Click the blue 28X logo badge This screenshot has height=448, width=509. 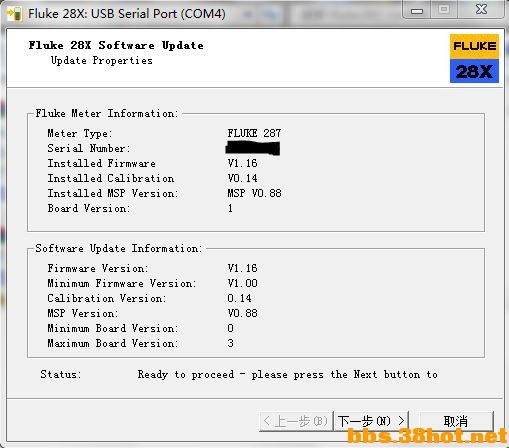474,71
